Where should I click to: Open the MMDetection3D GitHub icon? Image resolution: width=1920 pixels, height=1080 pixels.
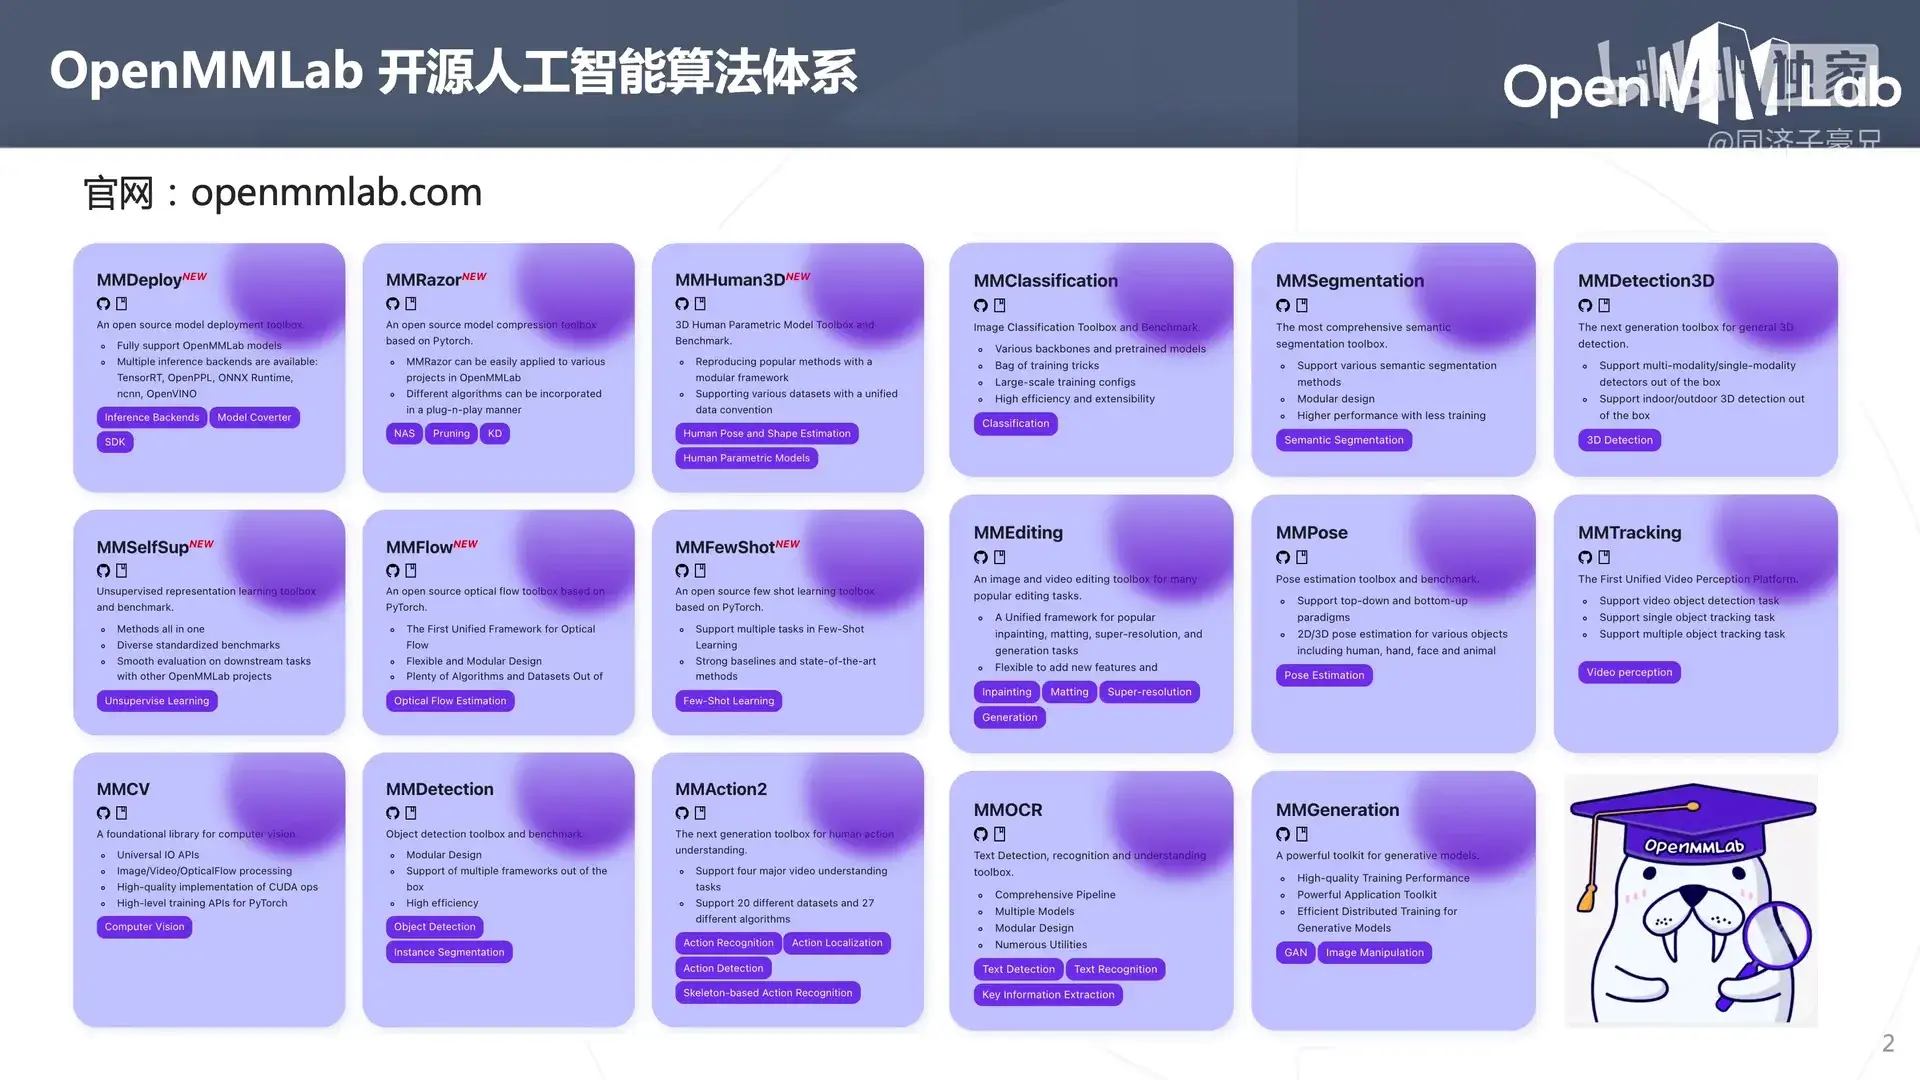[x=1585, y=306]
